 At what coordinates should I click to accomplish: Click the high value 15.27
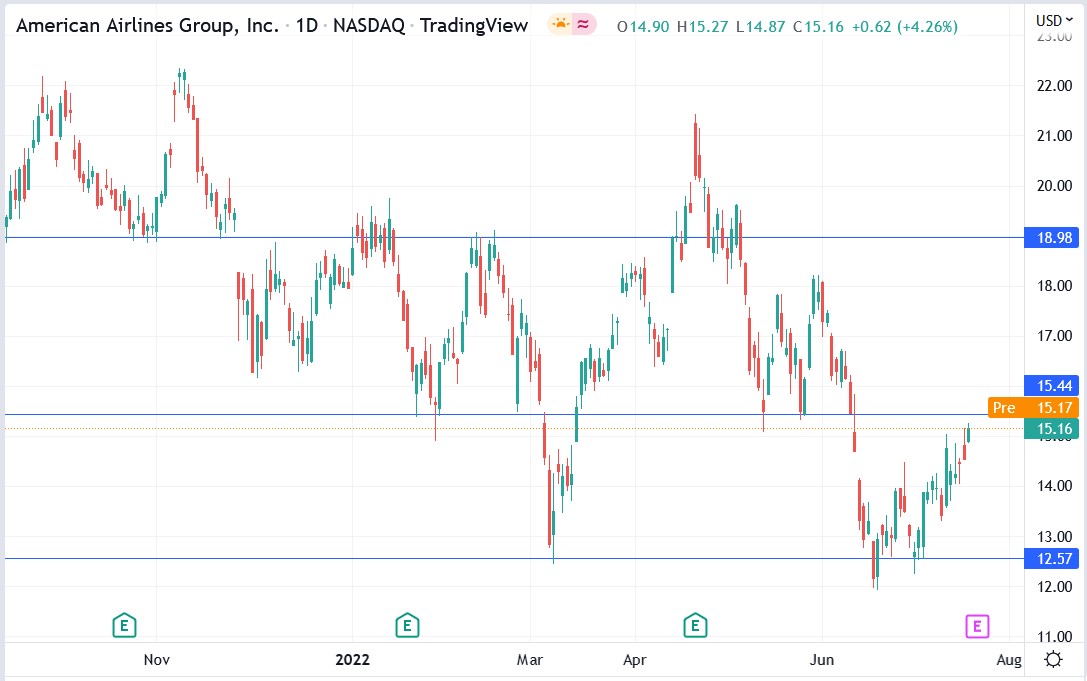click(708, 27)
